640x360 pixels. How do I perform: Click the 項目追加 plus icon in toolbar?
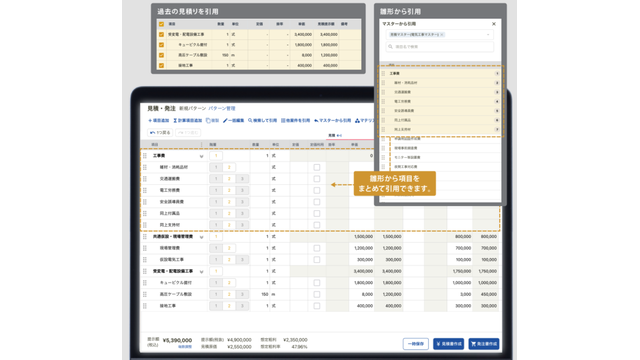[x=150, y=121]
